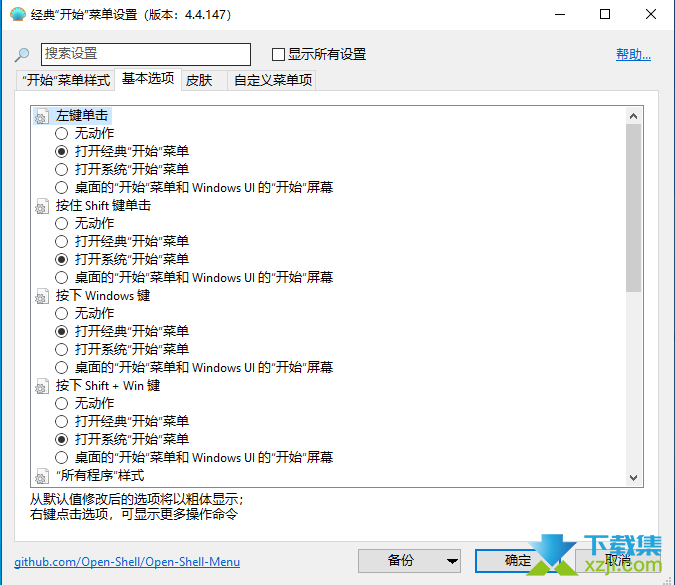675x585 pixels.
Task: Switch to the 皮肤 tab
Action: (x=204, y=80)
